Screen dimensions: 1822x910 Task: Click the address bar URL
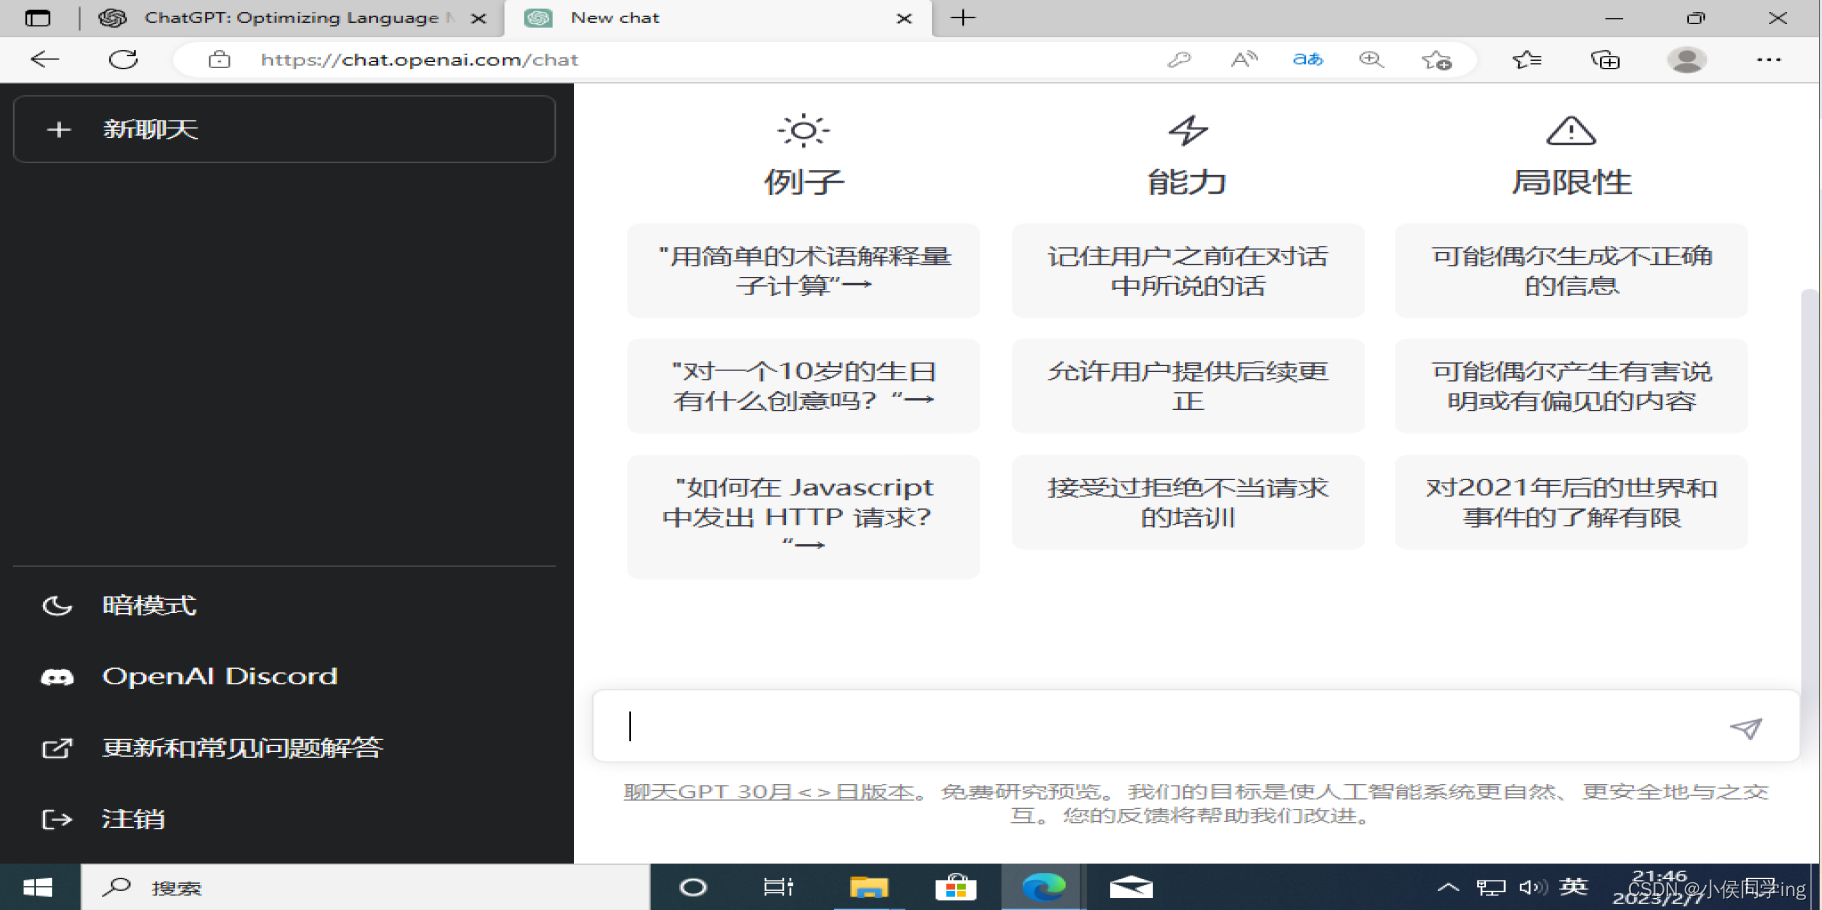point(419,60)
